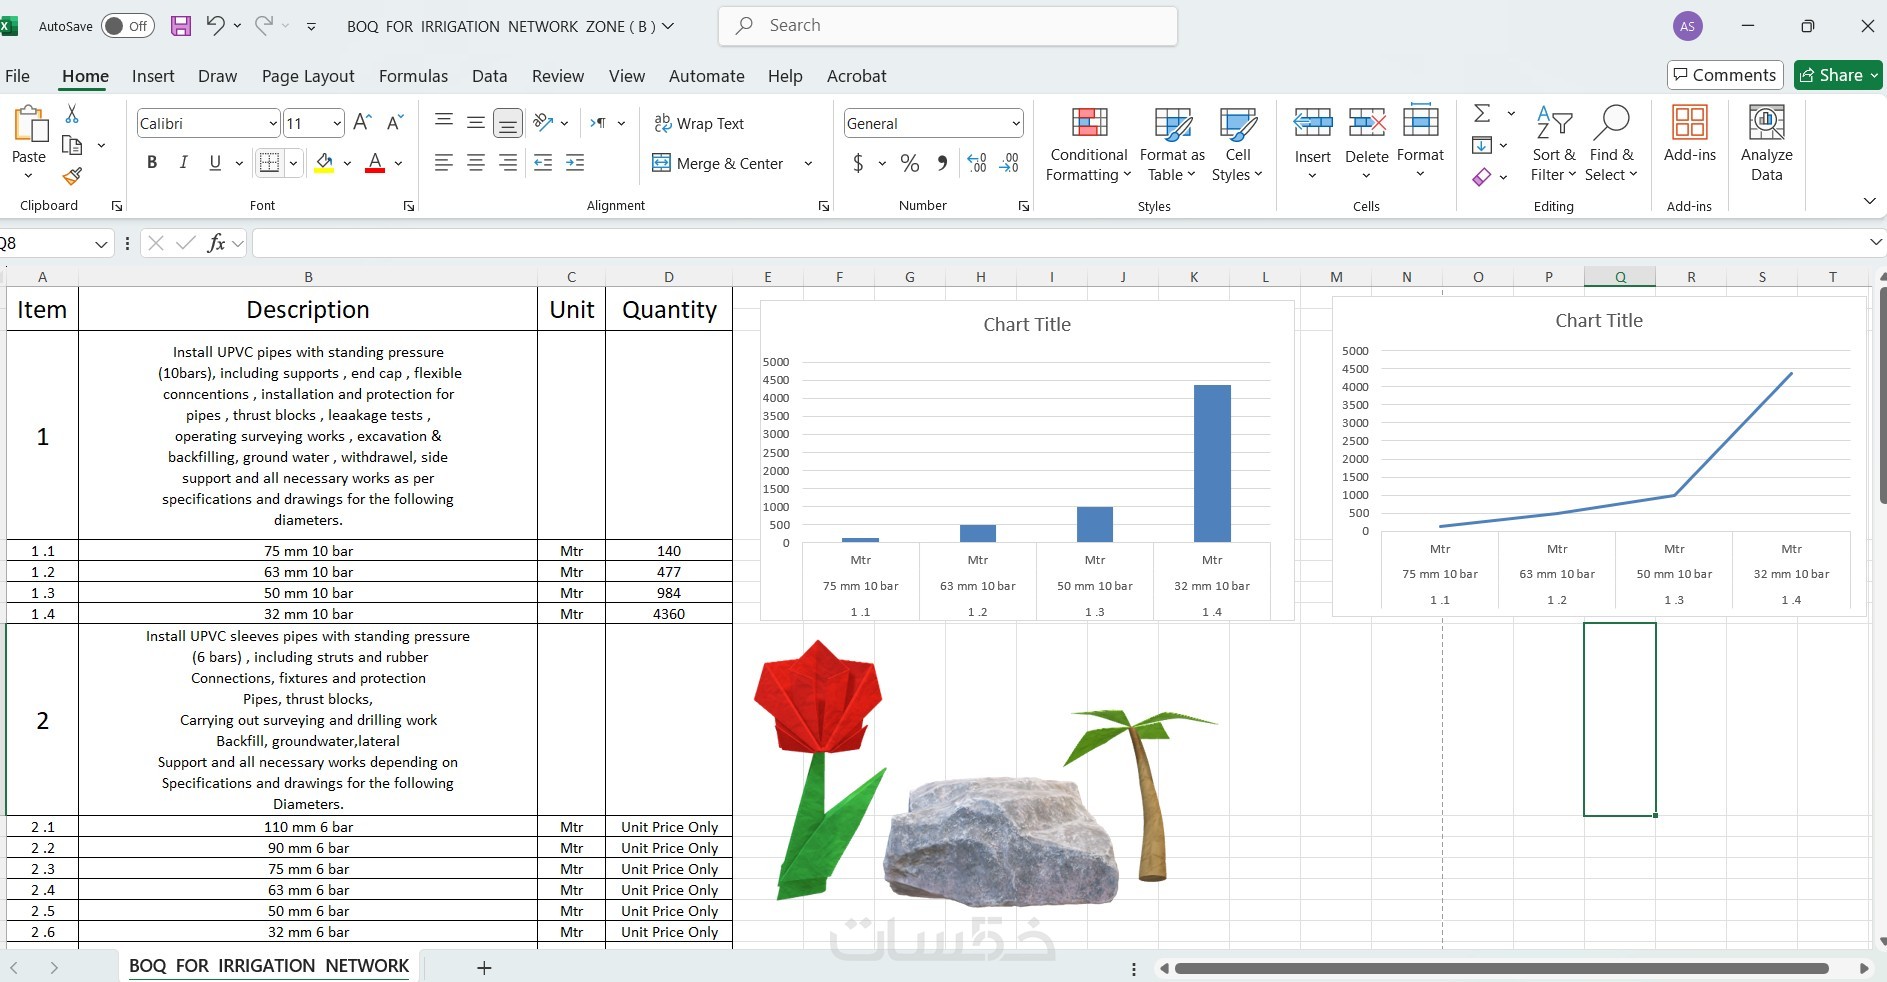Increase the cell indent

(x=575, y=163)
